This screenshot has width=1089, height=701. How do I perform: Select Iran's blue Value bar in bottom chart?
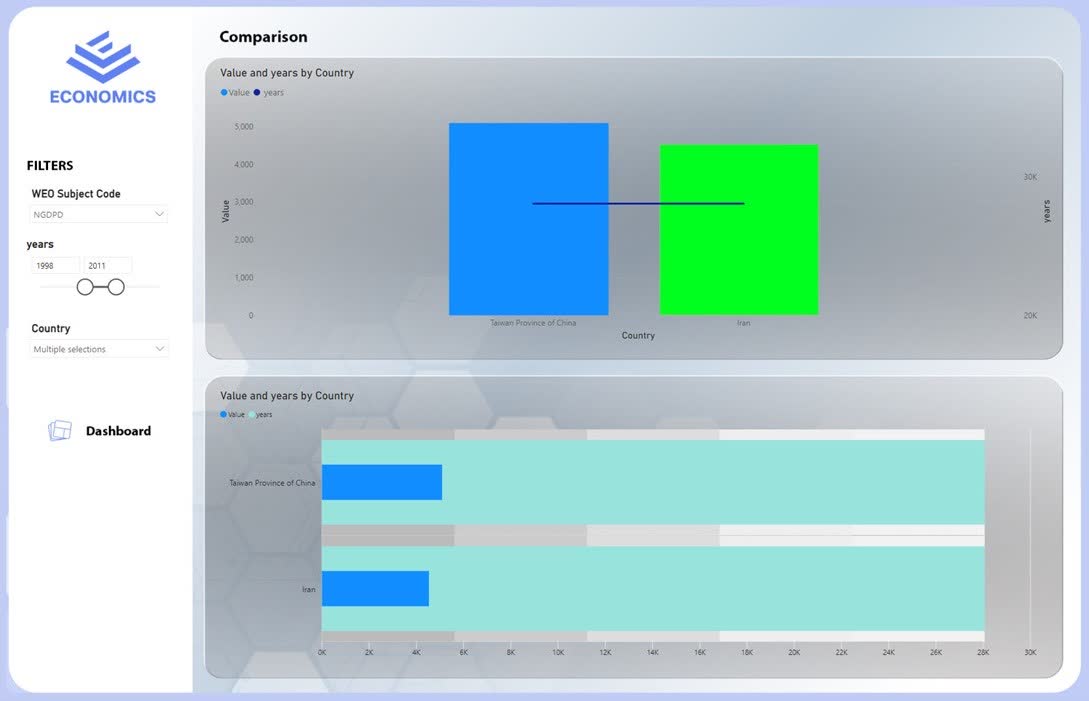tap(375, 588)
